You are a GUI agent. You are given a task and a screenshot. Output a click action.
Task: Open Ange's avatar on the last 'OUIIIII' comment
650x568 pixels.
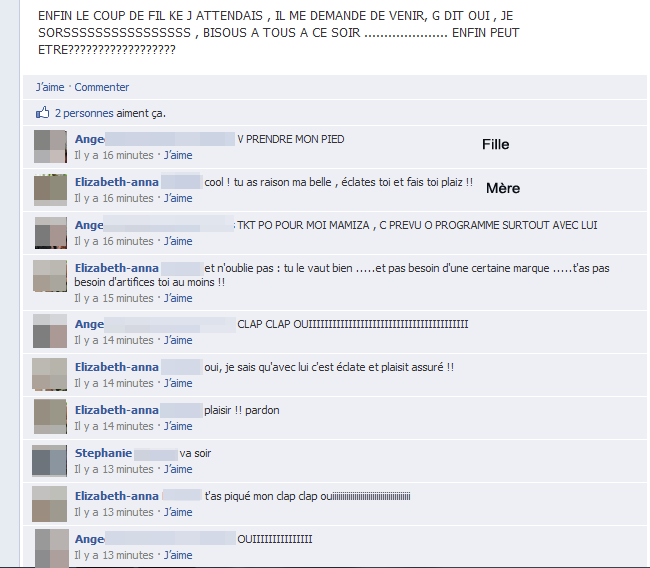pyautogui.click(x=52, y=548)
